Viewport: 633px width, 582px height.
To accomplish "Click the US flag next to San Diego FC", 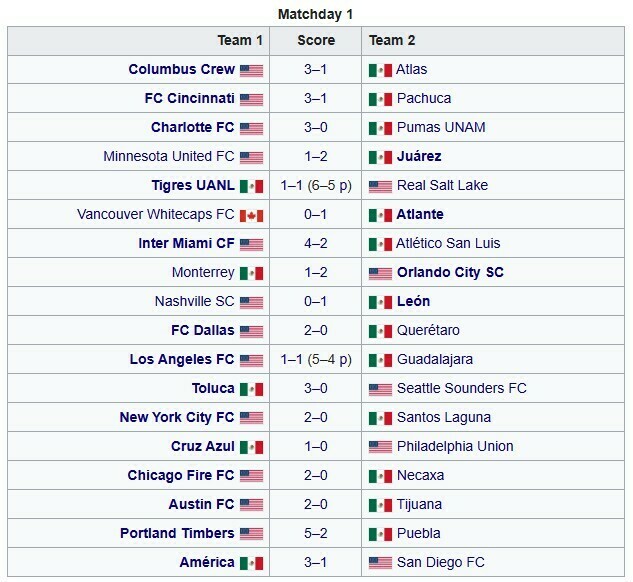I will (x=380, y=563).
